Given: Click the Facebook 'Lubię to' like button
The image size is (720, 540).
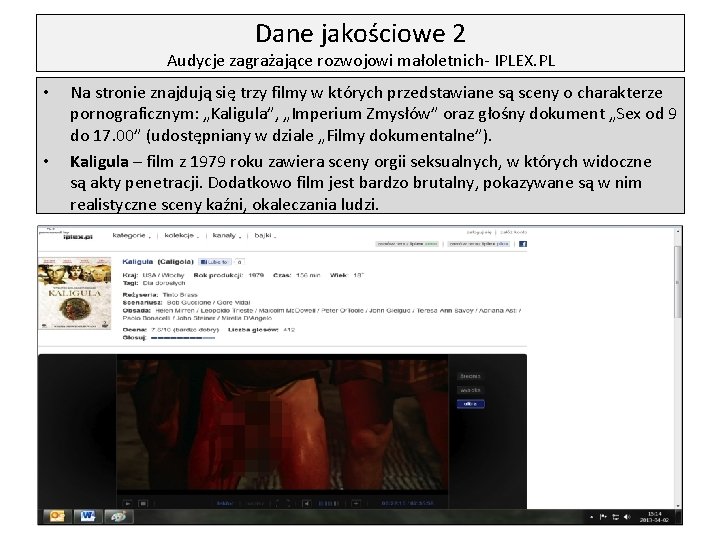Looking at the screenshot, I should tap(214, 262).
